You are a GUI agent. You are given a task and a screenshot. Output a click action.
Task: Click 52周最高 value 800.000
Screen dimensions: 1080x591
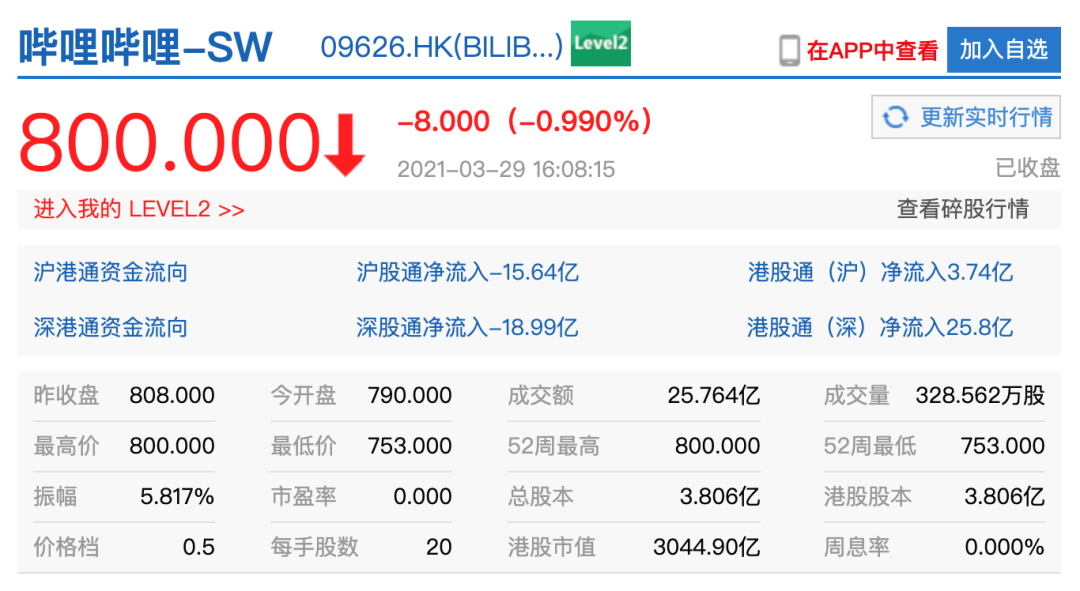(x=718, y=446)
